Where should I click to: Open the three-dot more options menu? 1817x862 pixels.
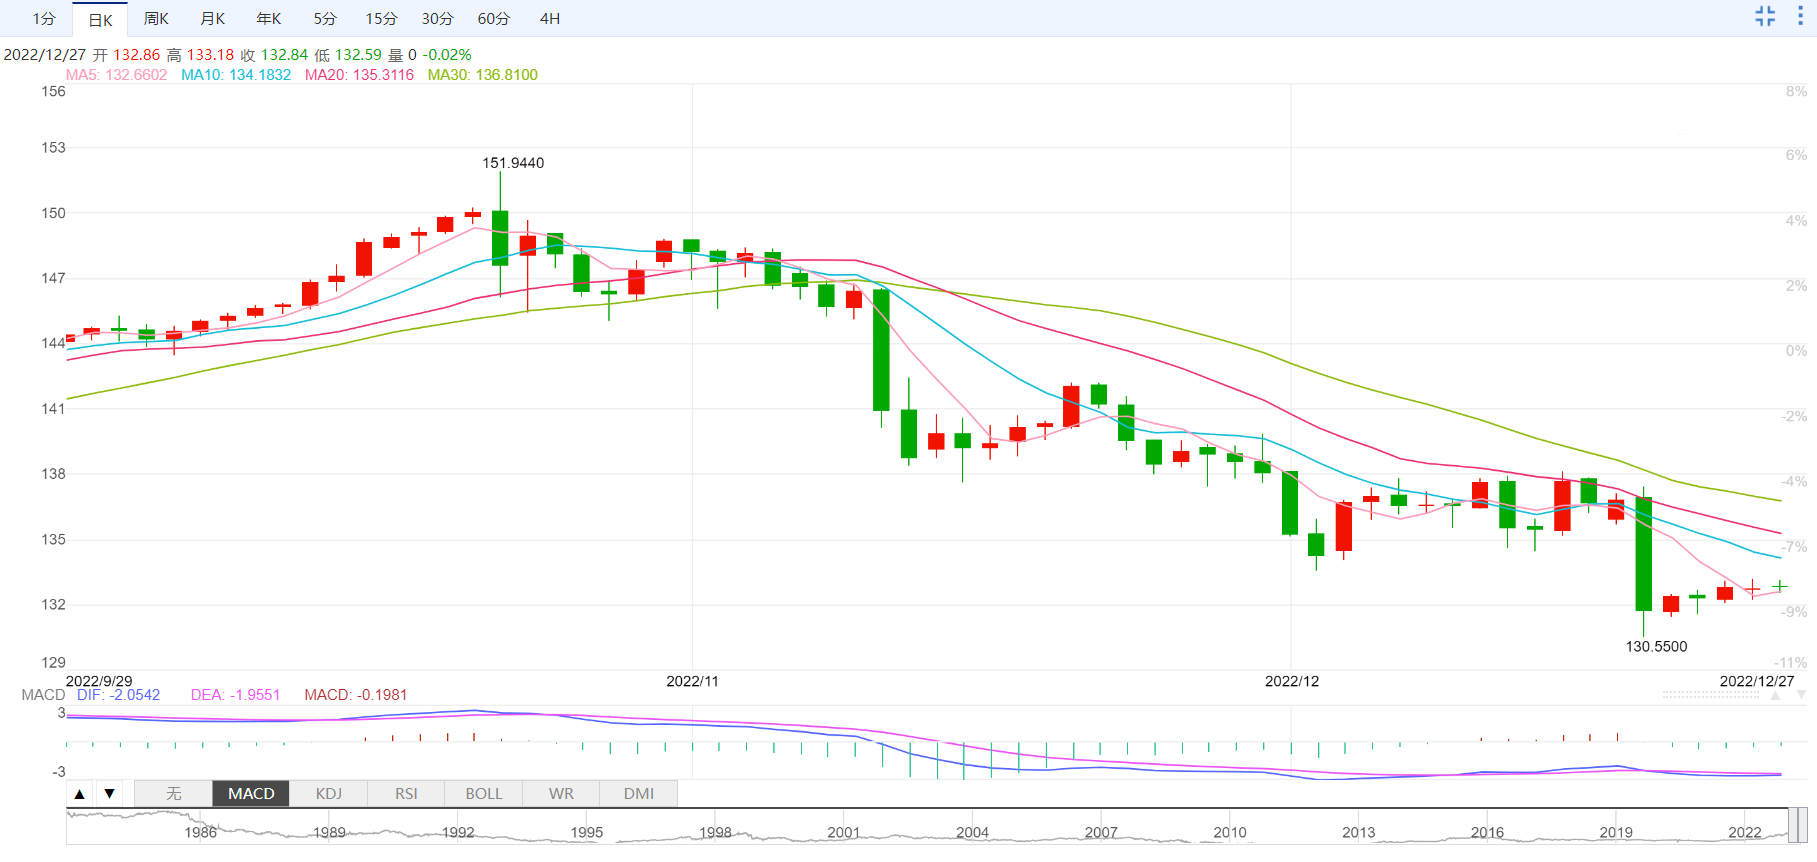click(x=1800, y=16)
